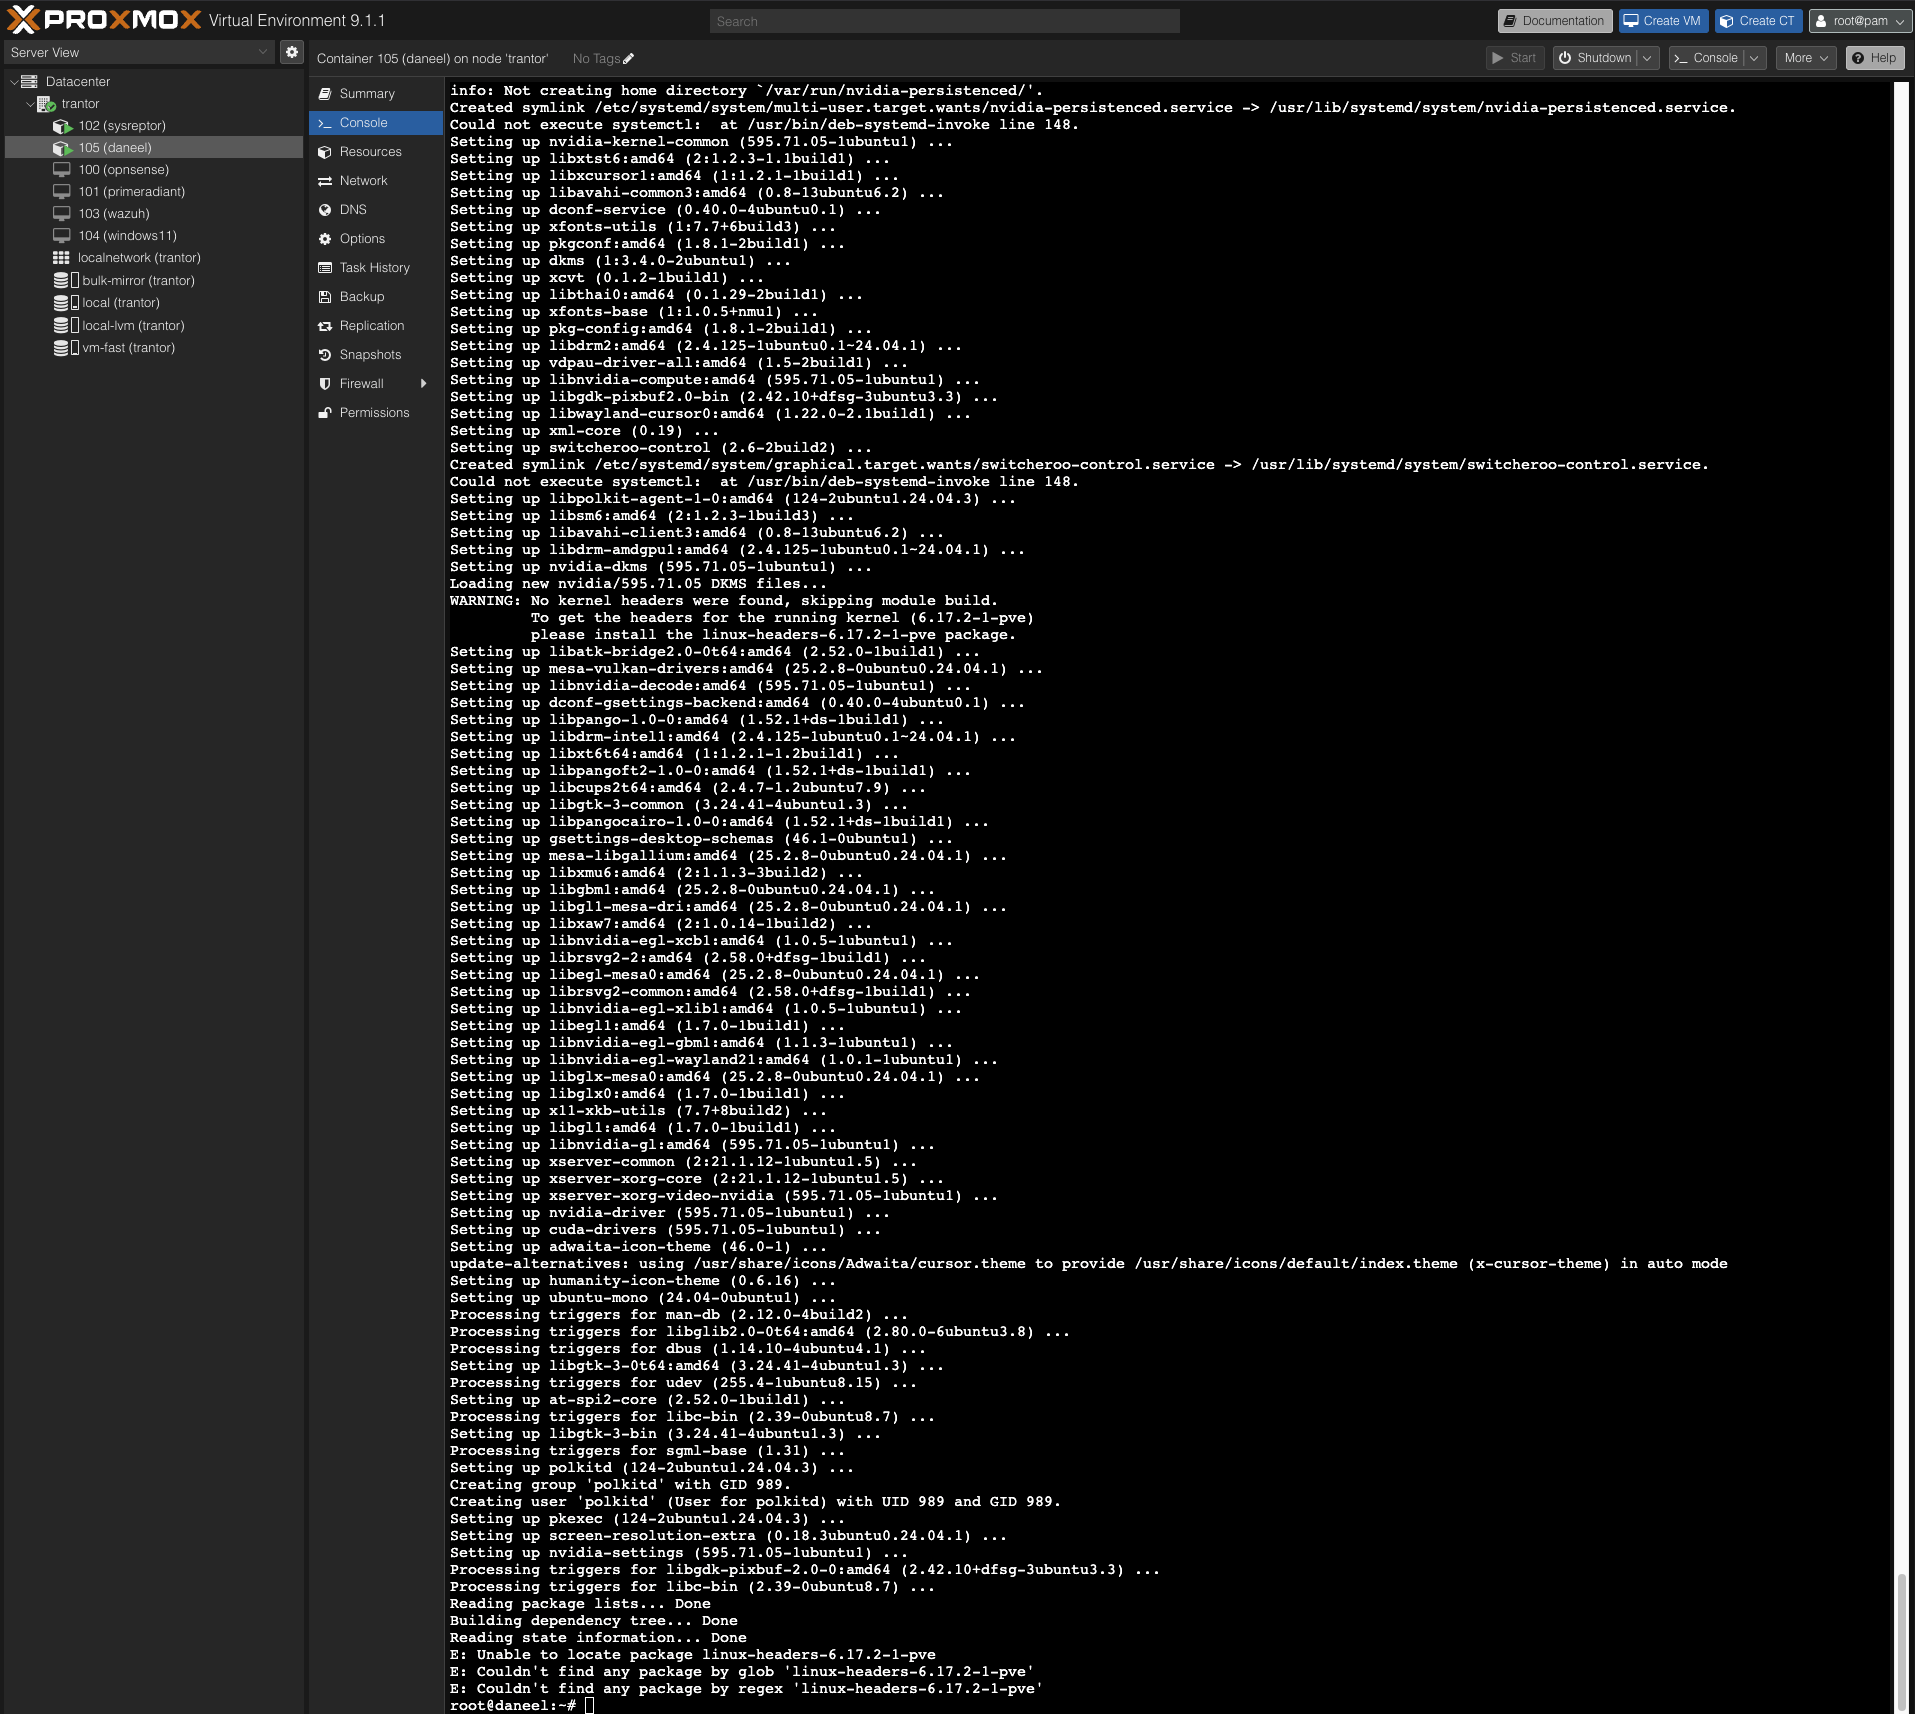Viewport: 1915px width, 1714px height.
Task: Open the Server View settings gear
Action: tap(292, 52)
